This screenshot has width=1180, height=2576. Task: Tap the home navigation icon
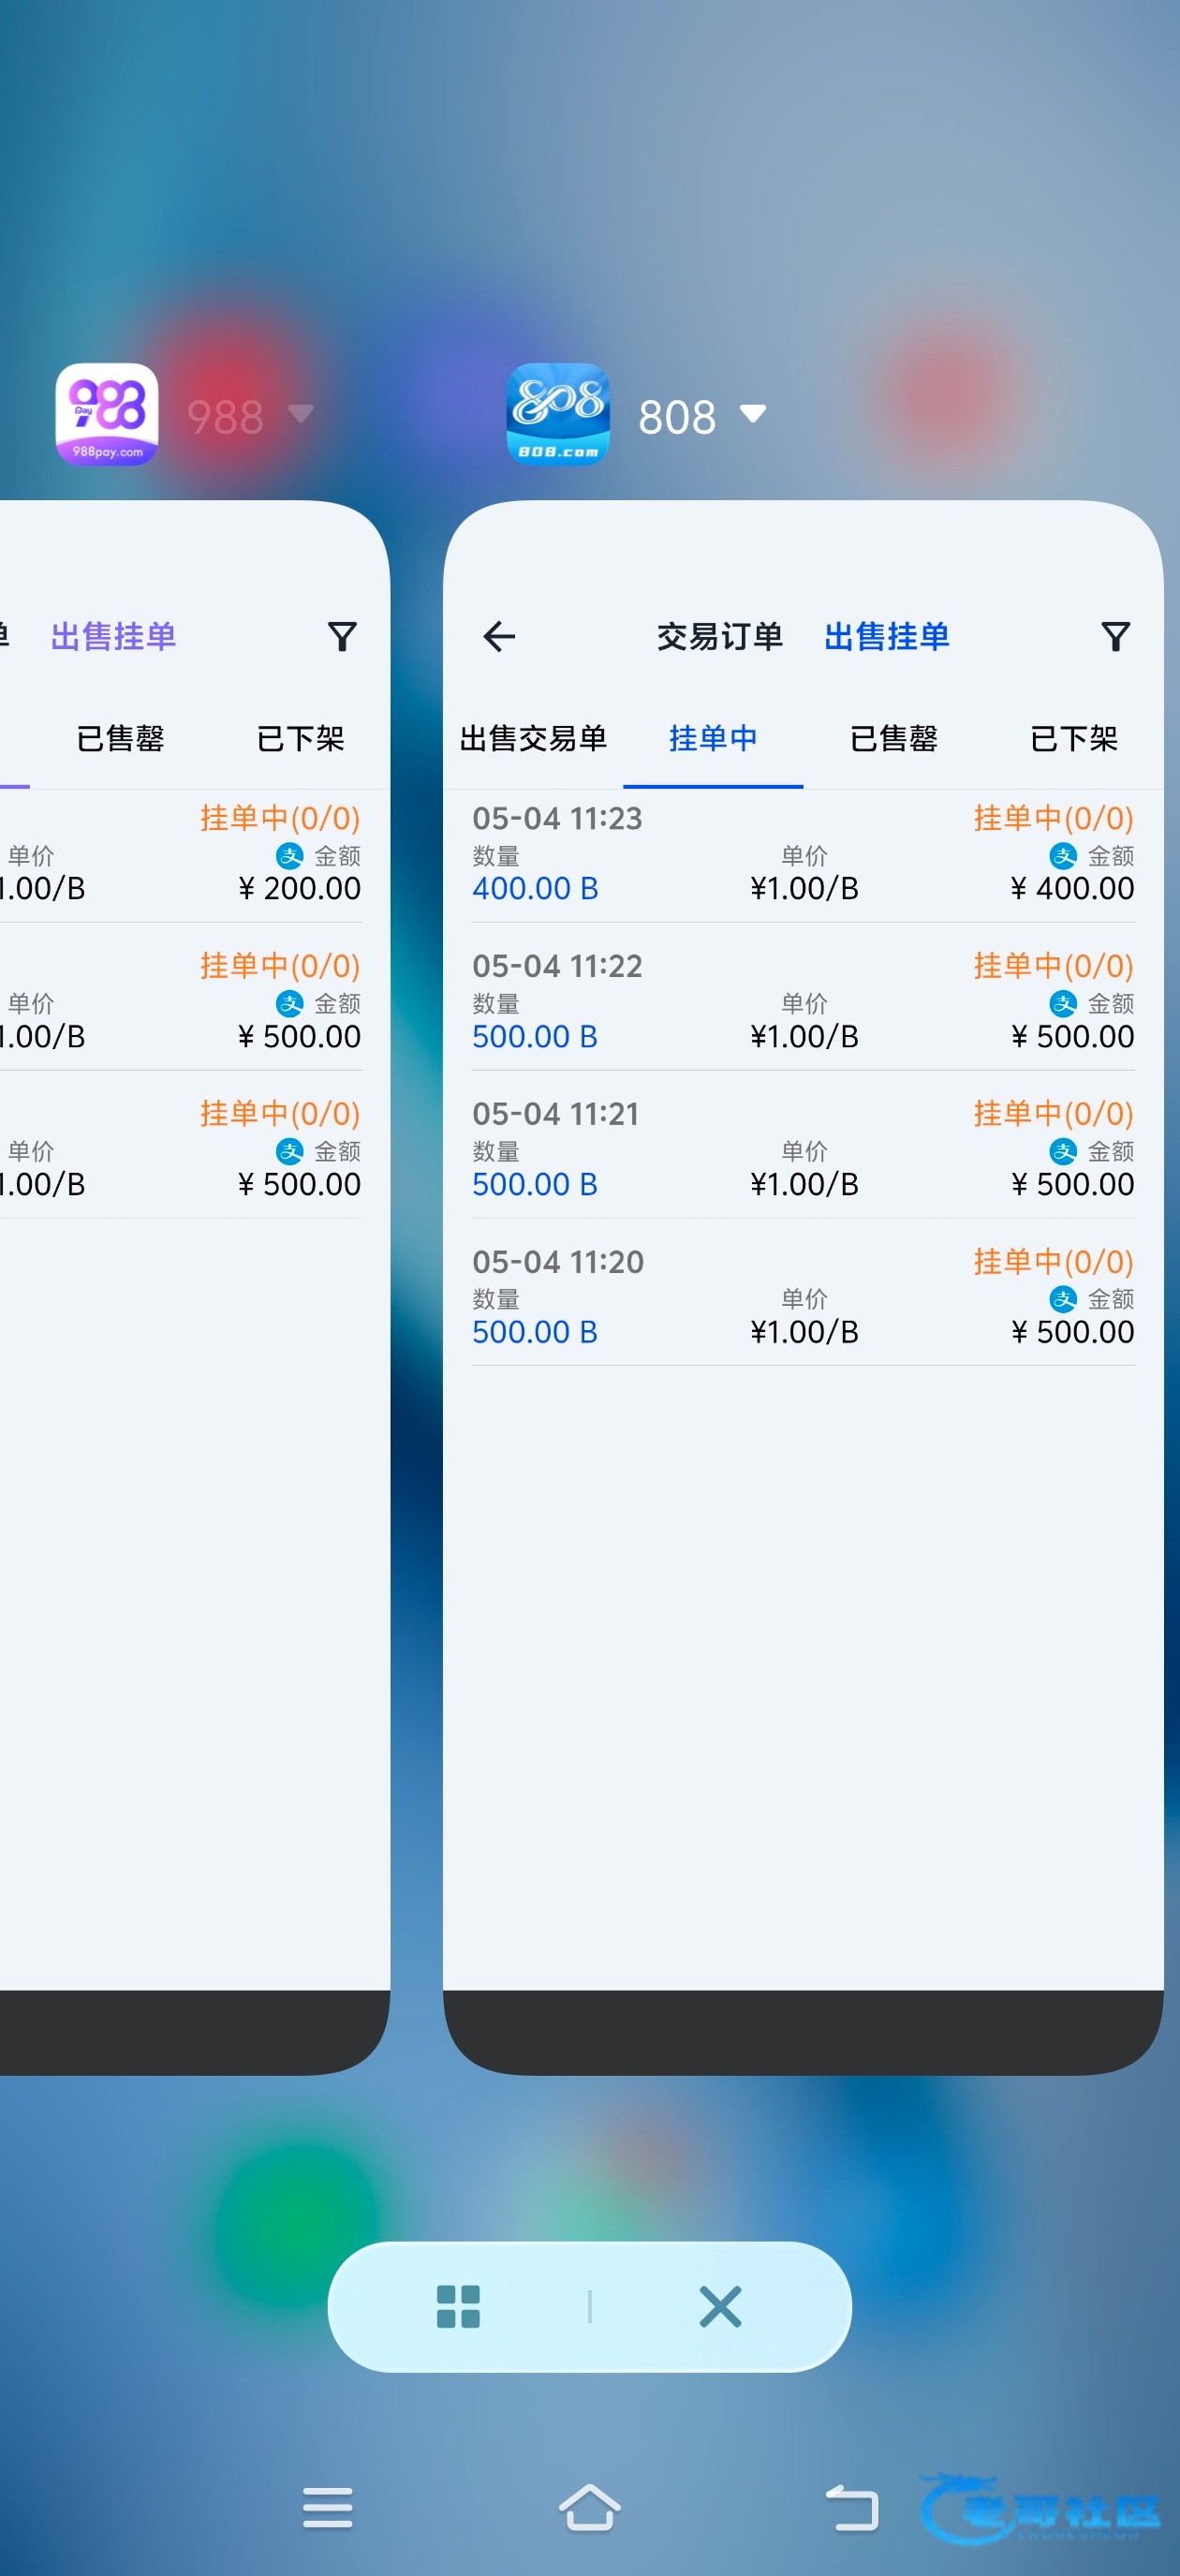point(589,2508)
